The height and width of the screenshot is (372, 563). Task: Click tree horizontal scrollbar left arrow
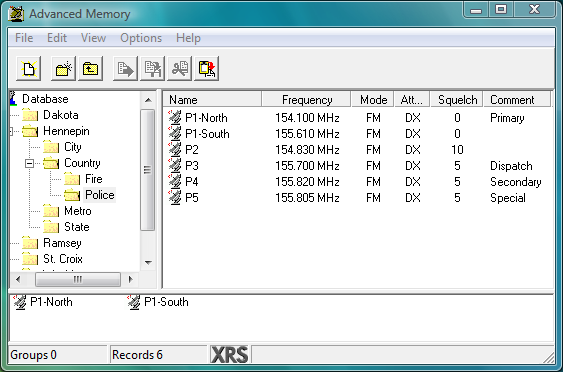(18, 279)
